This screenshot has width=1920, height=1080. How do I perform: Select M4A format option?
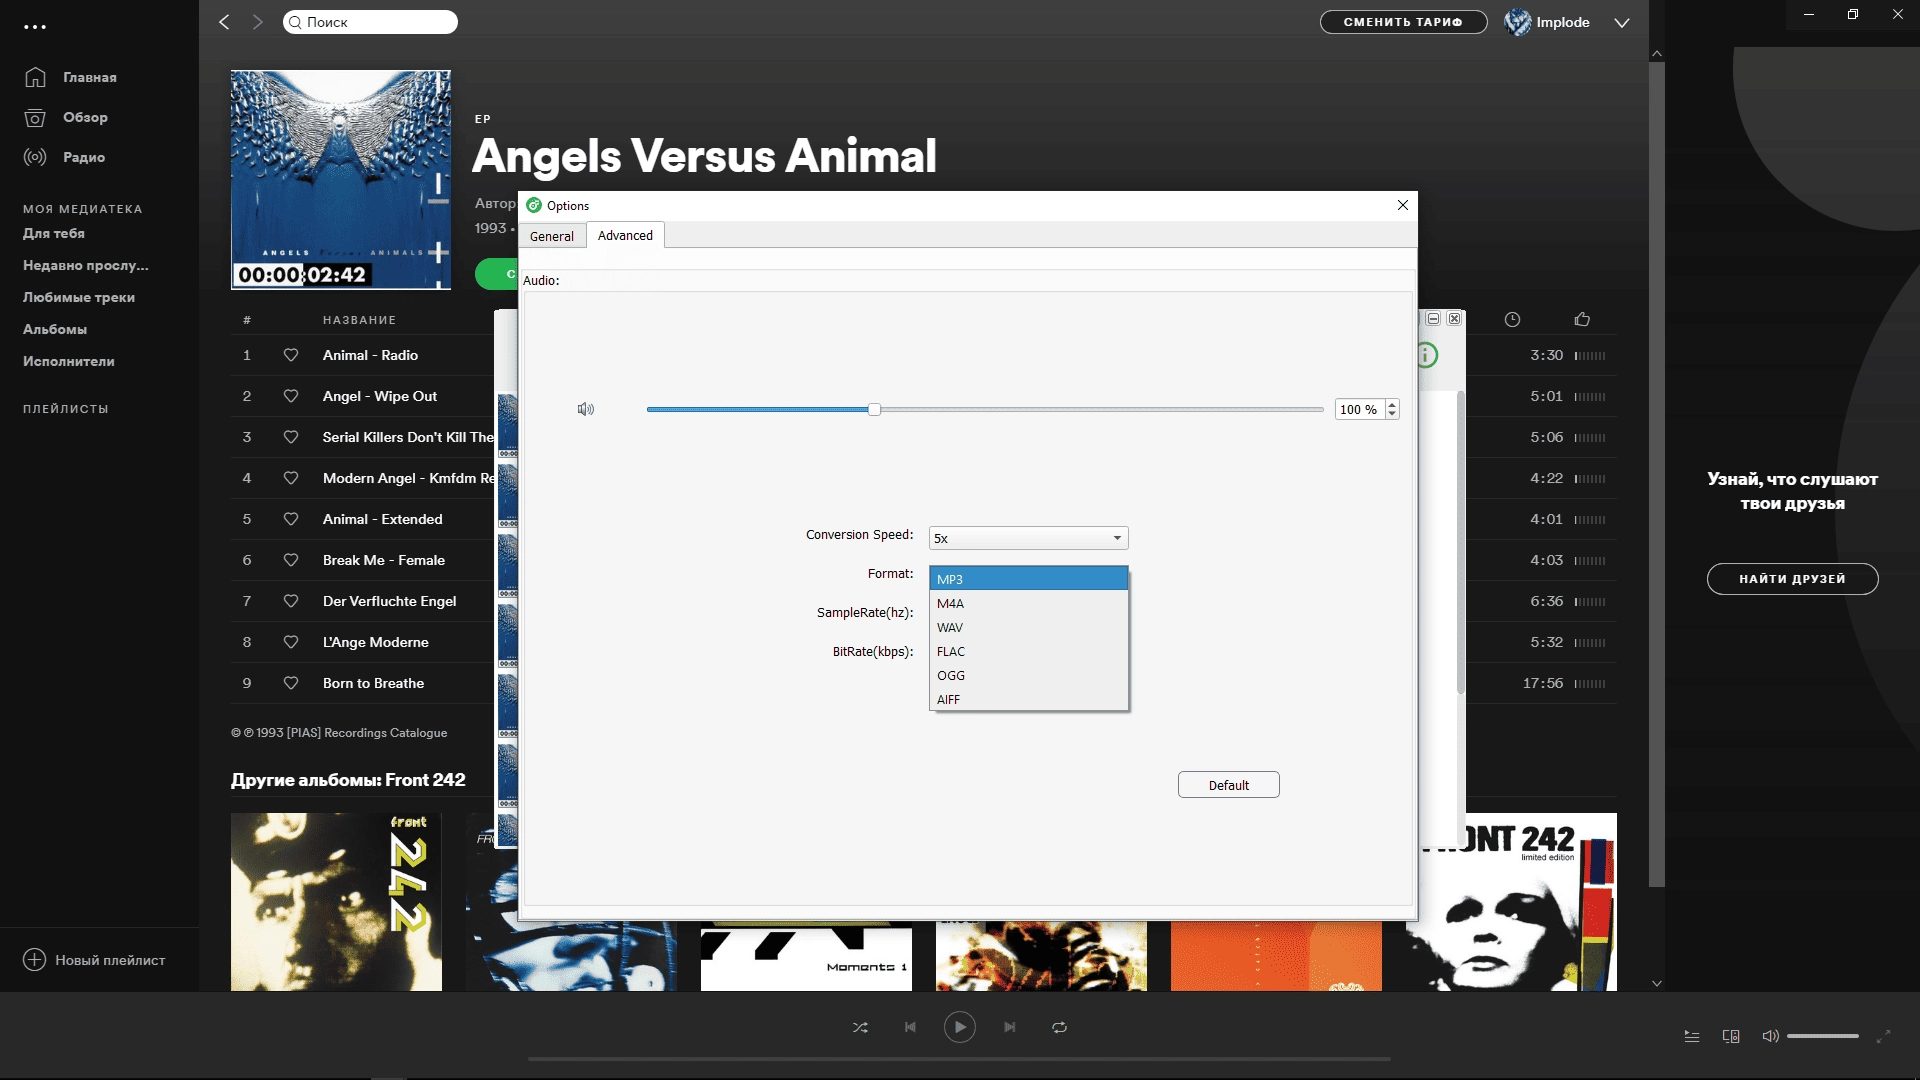(x=1028, y=603)
